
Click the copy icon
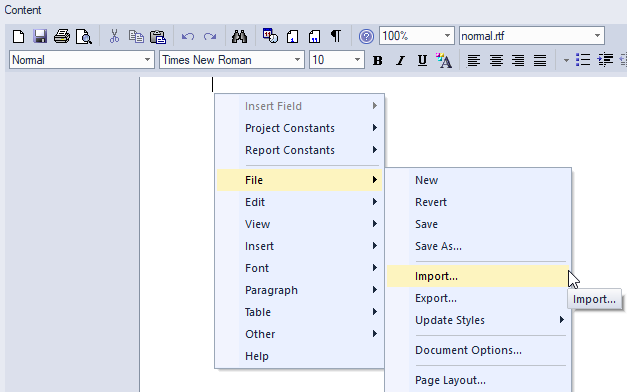point(136,36)
